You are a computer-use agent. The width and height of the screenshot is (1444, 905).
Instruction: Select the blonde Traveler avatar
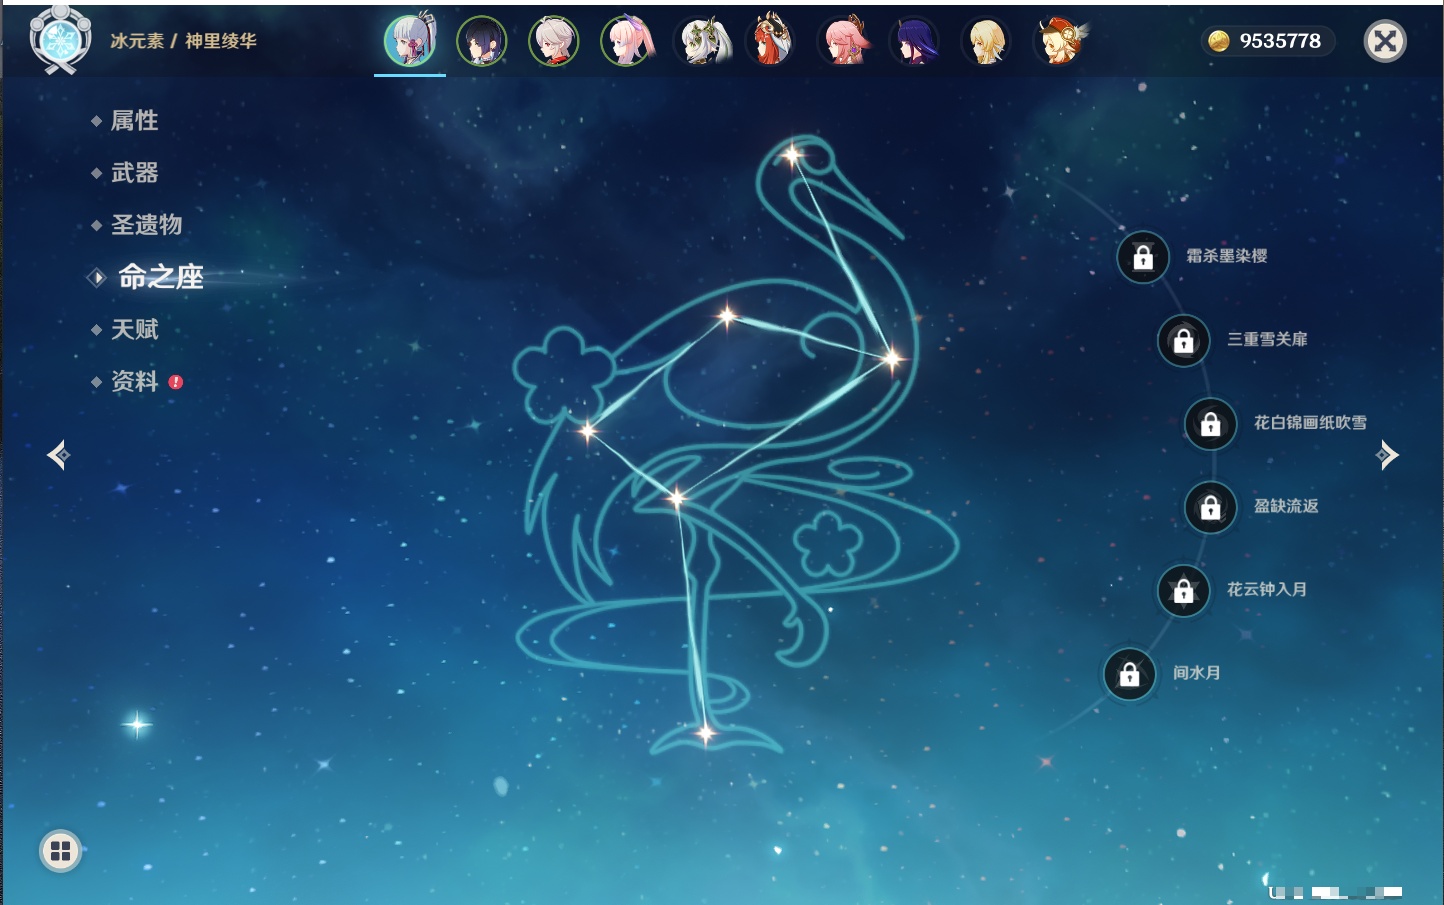(x=987, y=41)
